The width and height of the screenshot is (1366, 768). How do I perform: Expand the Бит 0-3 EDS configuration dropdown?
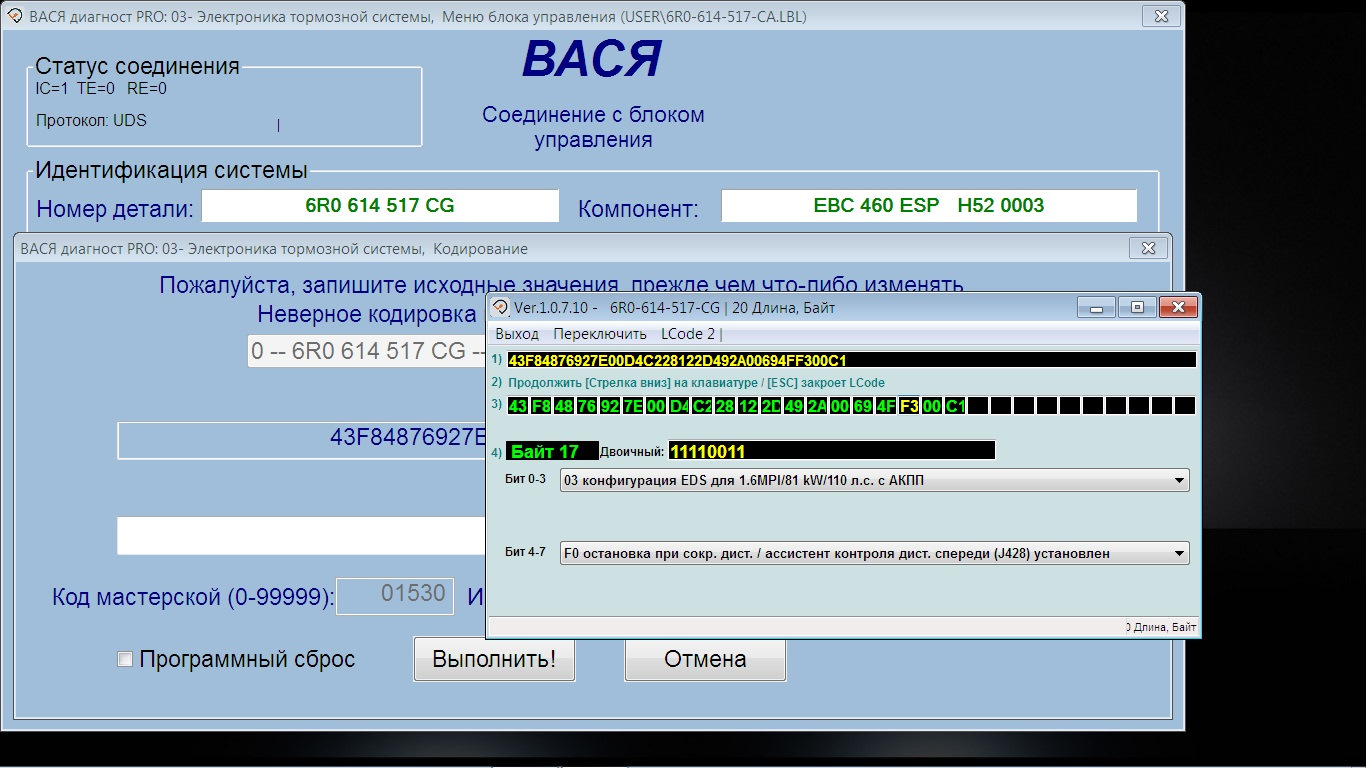[x=875, y=481]
